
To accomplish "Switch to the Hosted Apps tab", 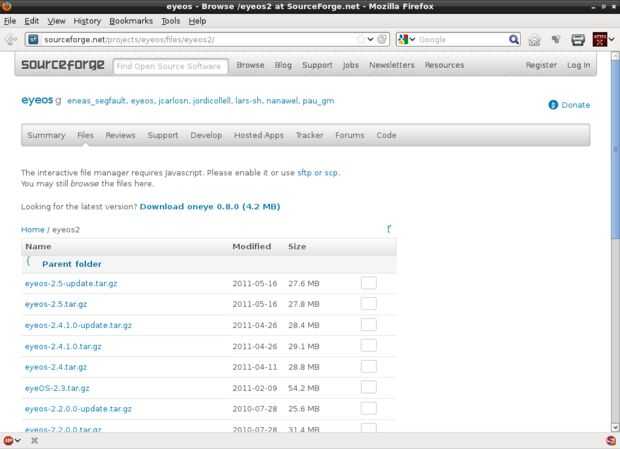I will [259, 135].
